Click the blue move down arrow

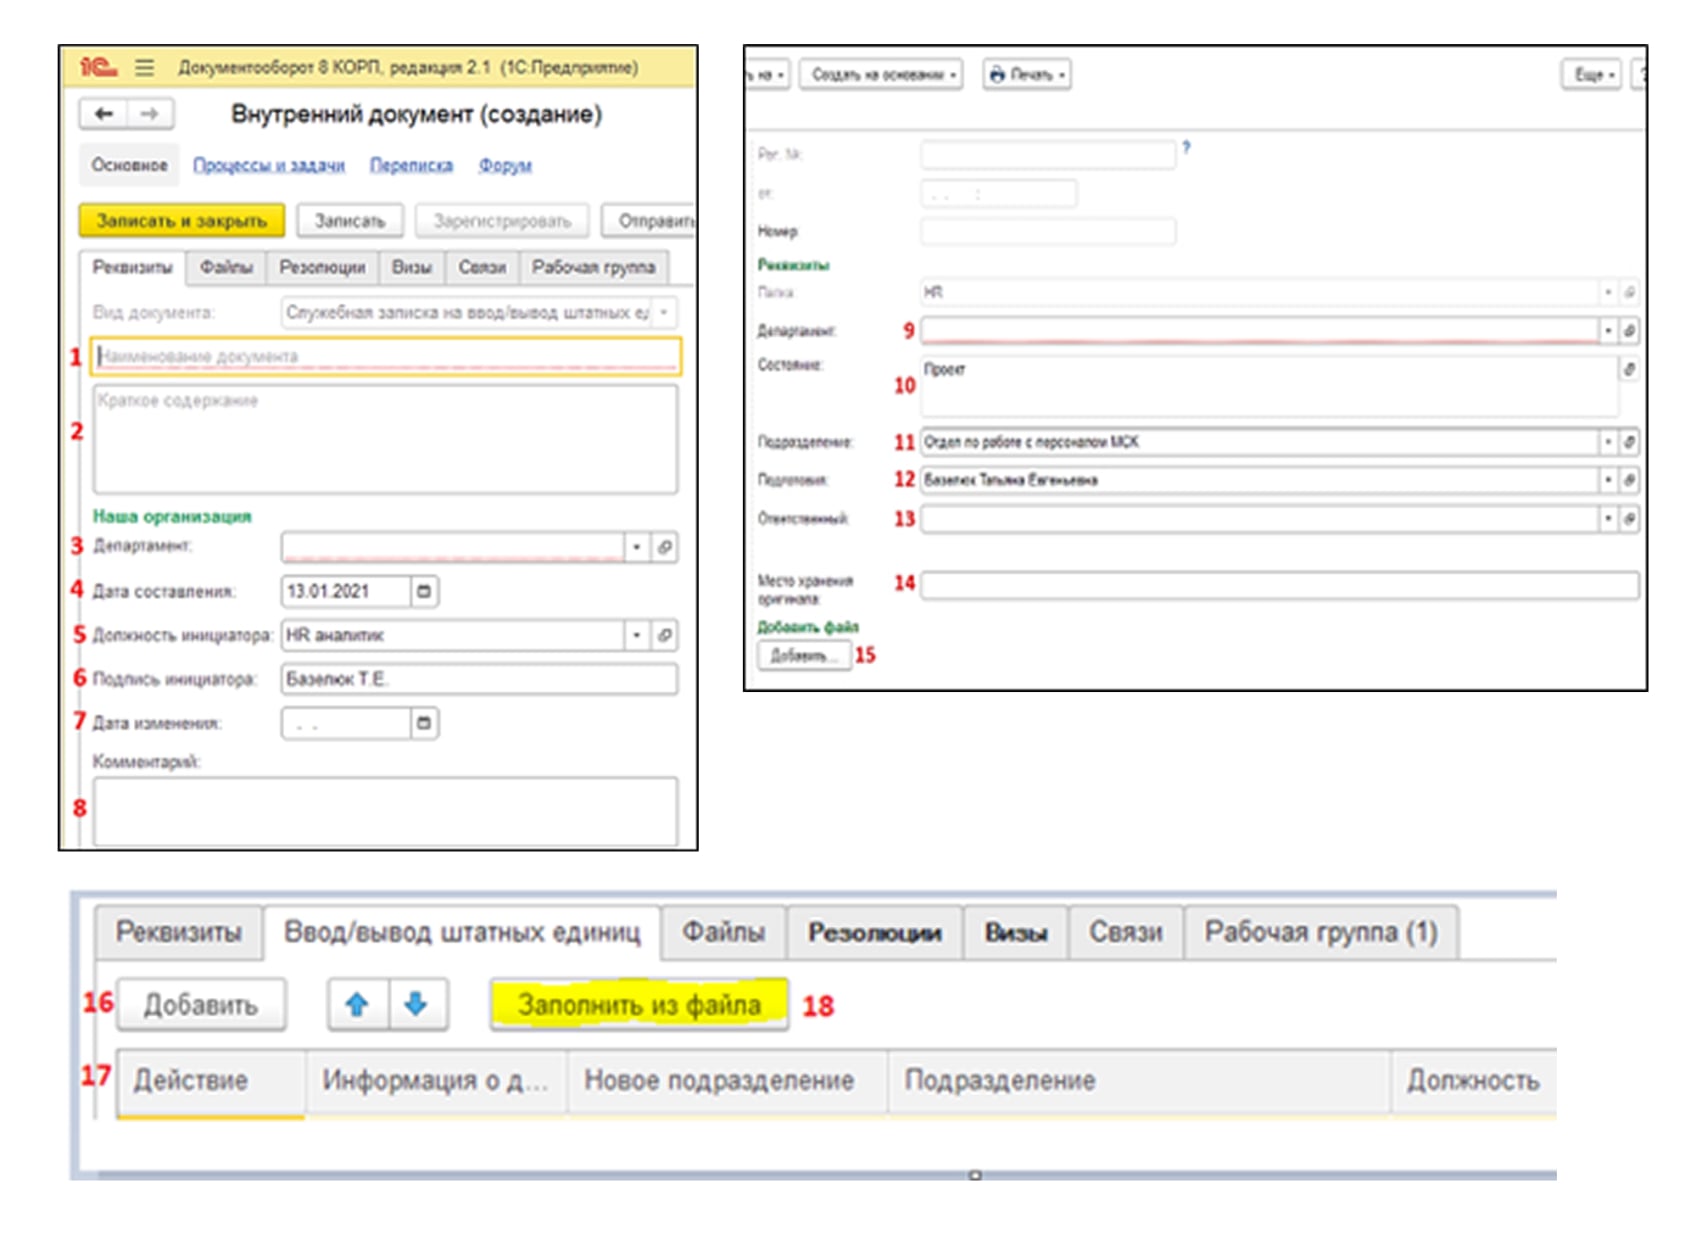pyautogui.click(x=416, y=1004)
